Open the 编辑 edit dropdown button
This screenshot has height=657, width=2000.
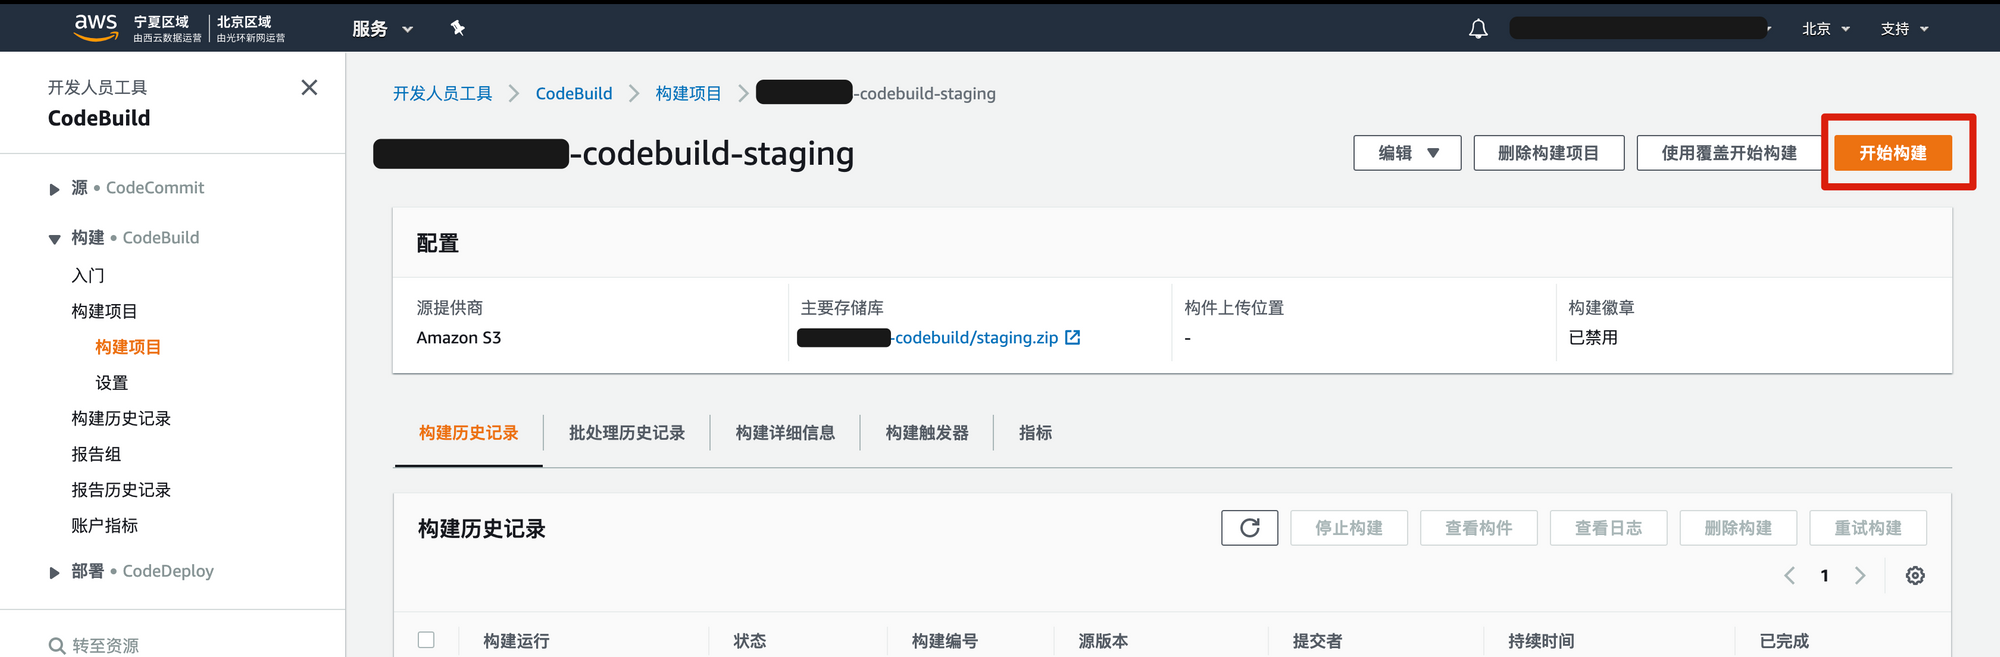pos(1406,153)
